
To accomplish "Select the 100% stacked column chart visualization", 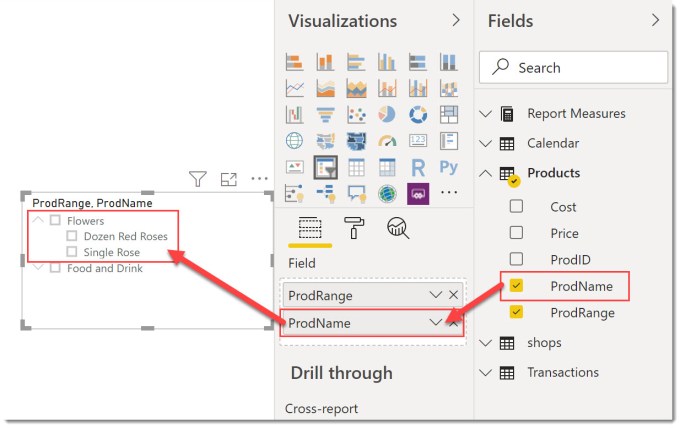I will 448,62.
